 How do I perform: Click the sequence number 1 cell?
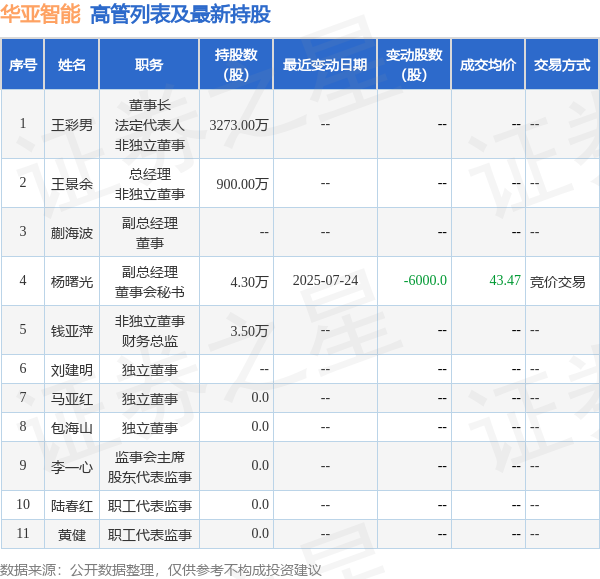[23, 124]
